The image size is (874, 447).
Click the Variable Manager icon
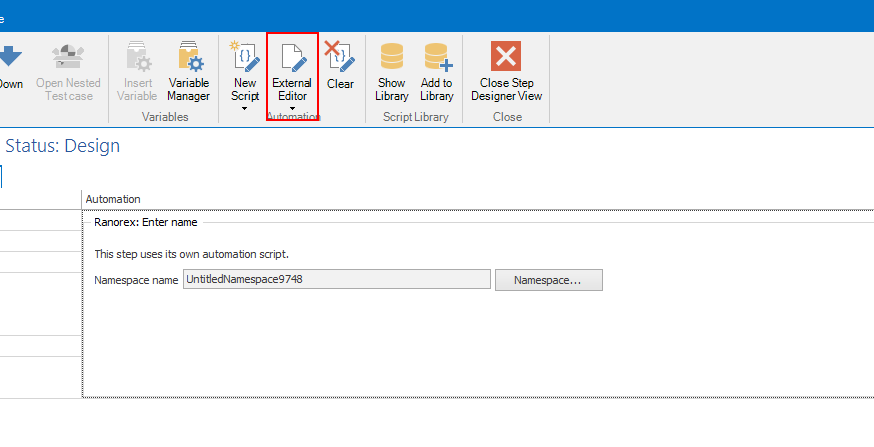[x=188, y=58]
